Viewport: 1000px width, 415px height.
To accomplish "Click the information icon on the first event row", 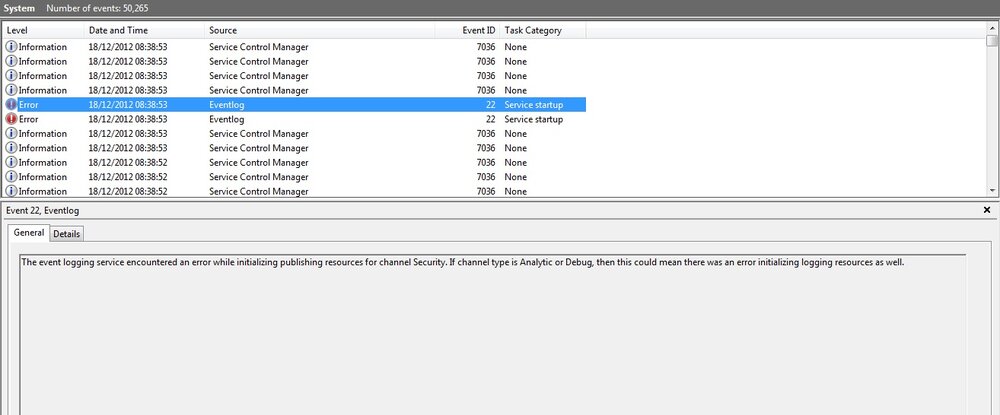I will (11, 47).
